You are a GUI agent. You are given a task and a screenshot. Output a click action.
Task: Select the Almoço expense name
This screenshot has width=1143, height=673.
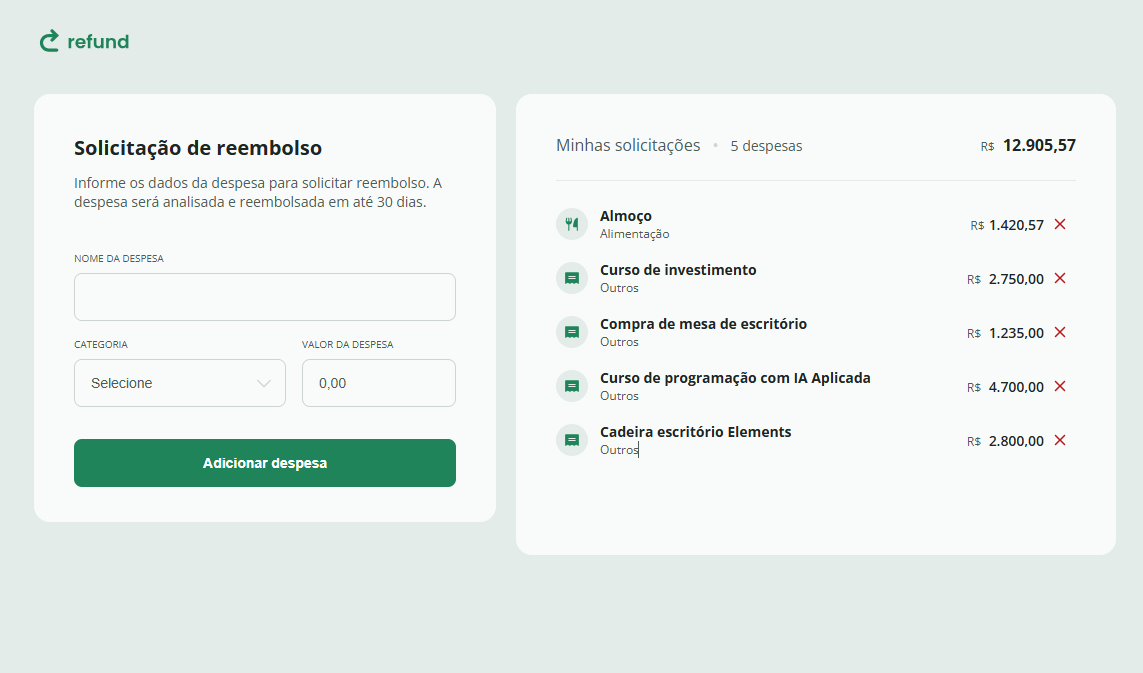coord(625,216)
